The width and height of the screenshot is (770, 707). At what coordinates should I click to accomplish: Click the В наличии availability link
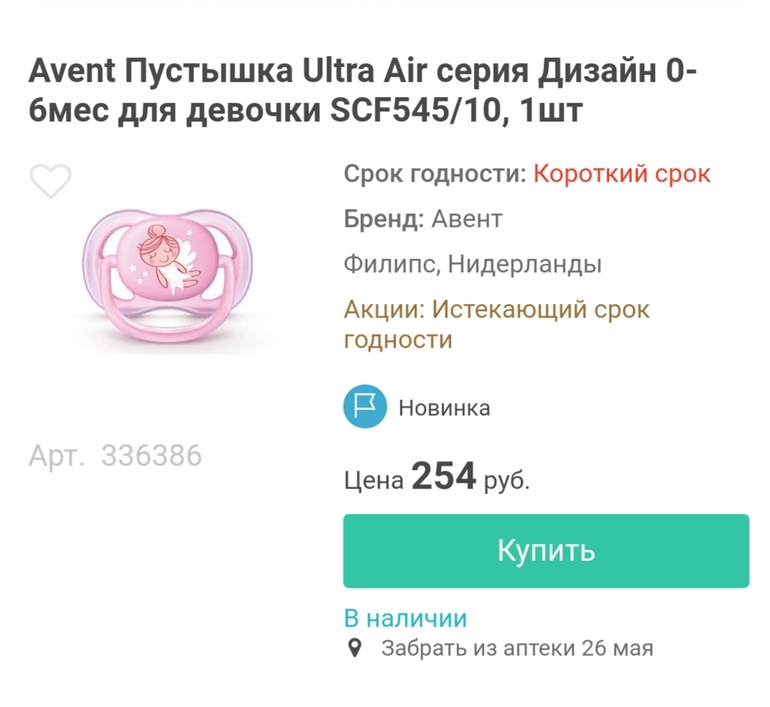(x=405, y=617)
